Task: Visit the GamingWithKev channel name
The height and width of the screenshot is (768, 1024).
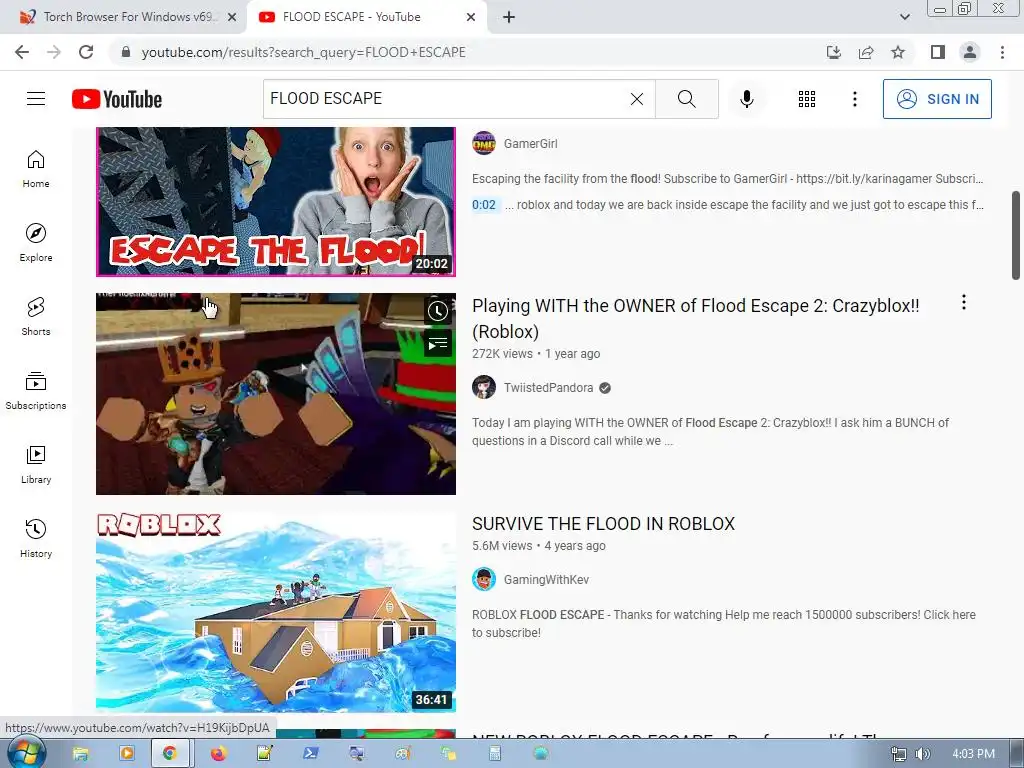Action: click(x=546, y=580)
